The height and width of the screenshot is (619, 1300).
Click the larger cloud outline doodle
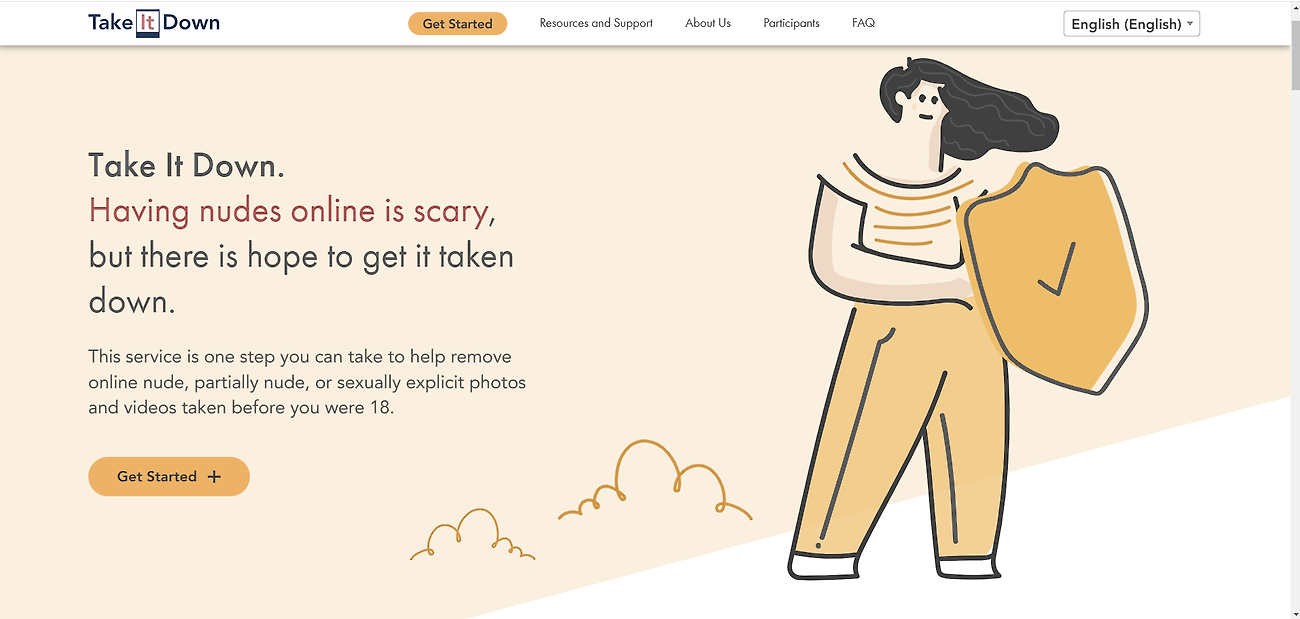[x=655, y=482]
